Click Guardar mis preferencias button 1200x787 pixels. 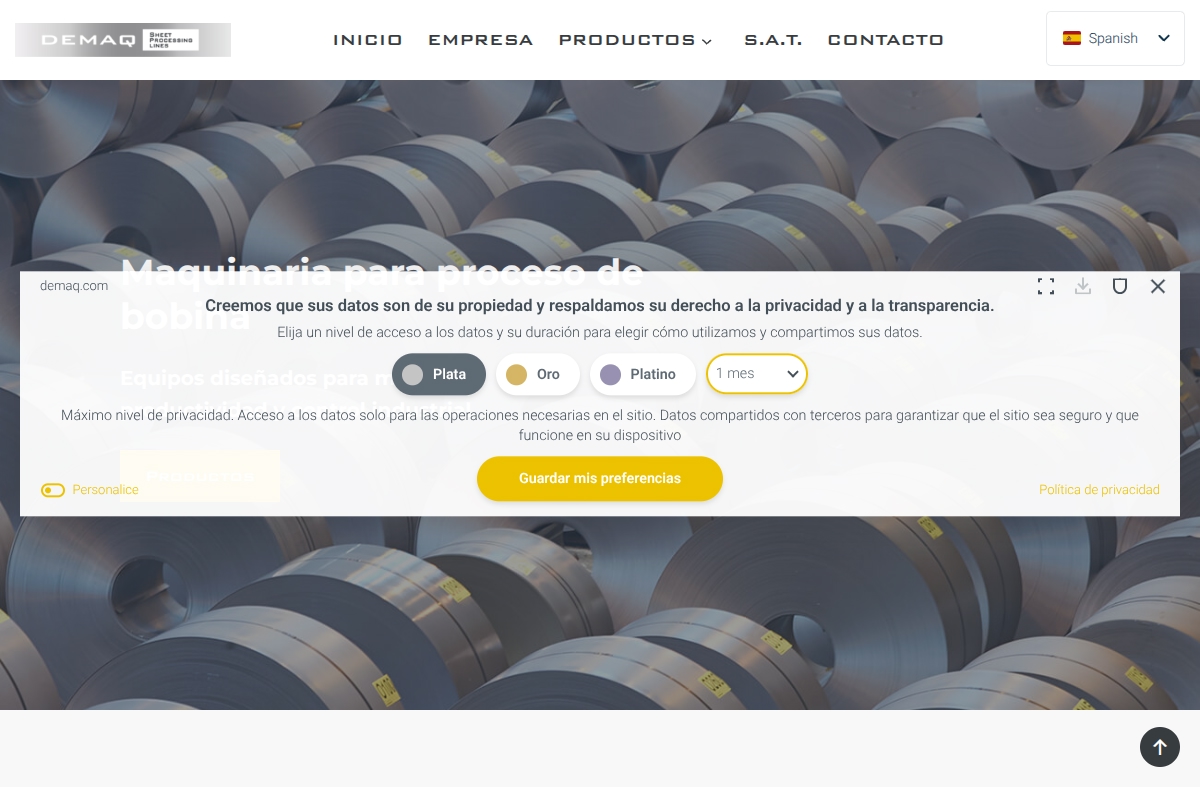[x=599, y=479]
